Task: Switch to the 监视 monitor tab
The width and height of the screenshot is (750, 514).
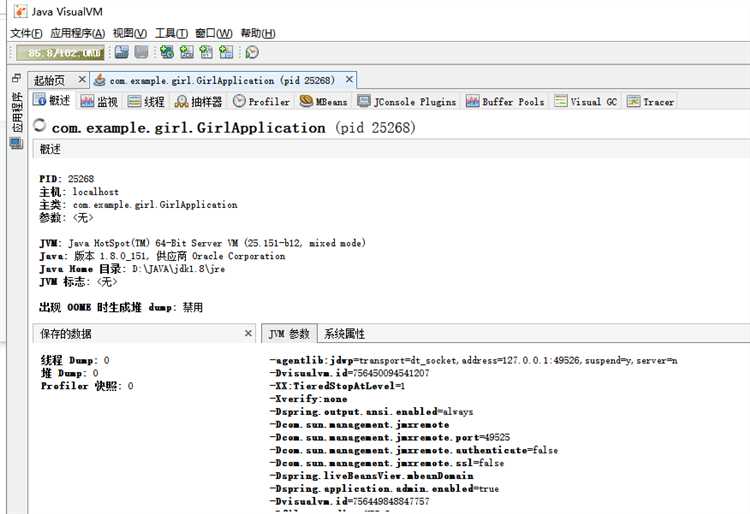Action: click(x=99, y=101)
